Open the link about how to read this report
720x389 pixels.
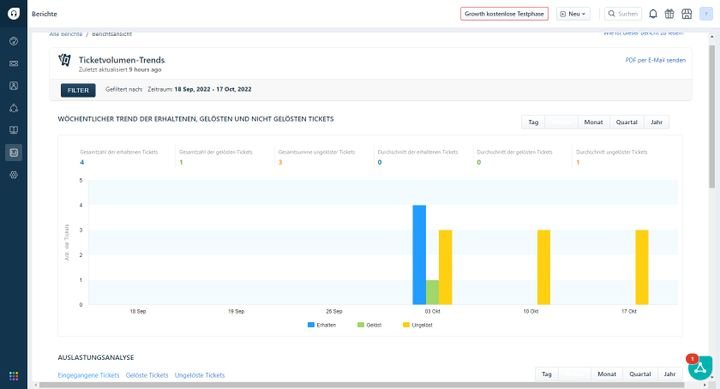(643, 33)
